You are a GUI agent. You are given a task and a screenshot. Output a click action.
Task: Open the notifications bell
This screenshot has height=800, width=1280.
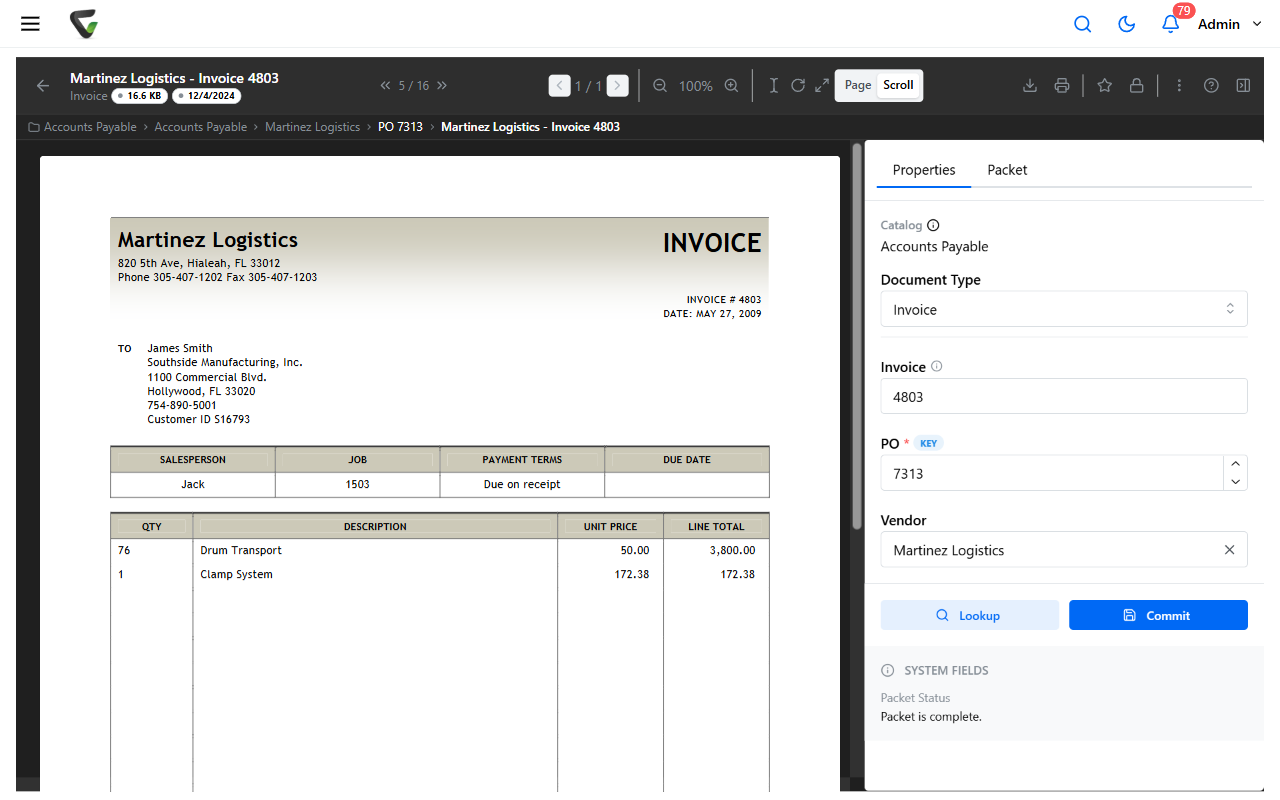pyautogui.click(x=1170, y=24)
